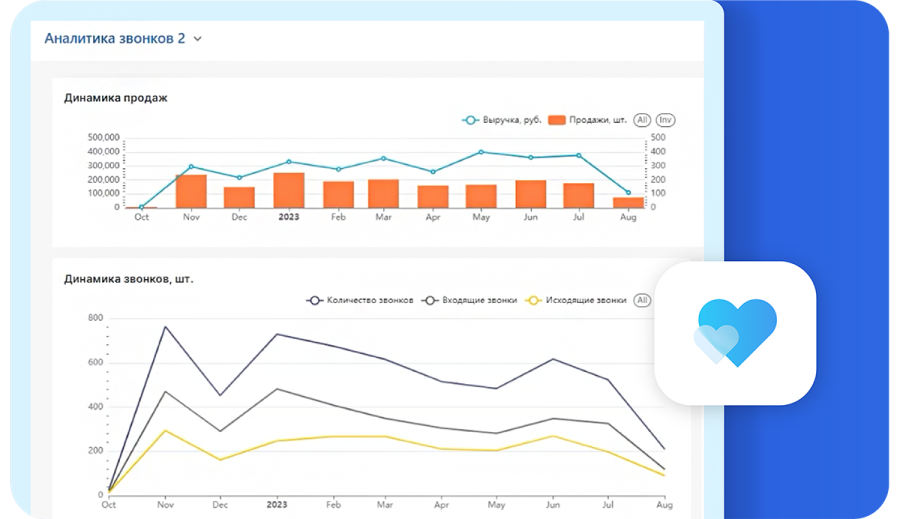
Task: Click the Динамика звонков, шт. chart title
Action: click(x=128, y=279)
